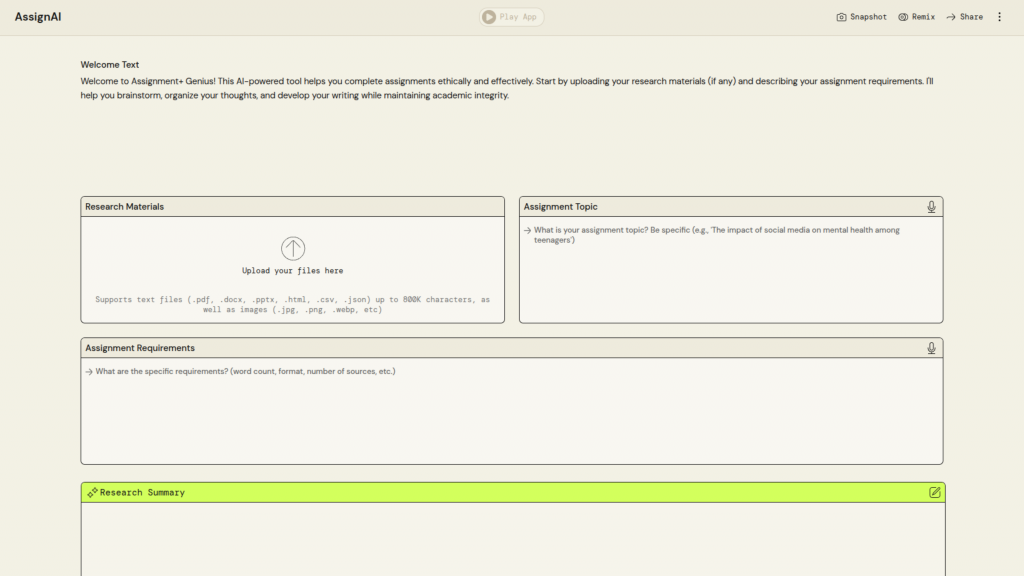Click the Play App button
1024x576 pixels.
pos(511,17)
